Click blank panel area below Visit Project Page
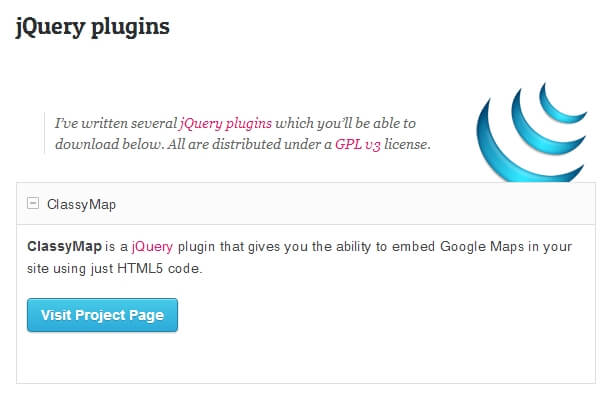Screen dimensions: 600x400 pyautogui.click(x=300, y=358)
